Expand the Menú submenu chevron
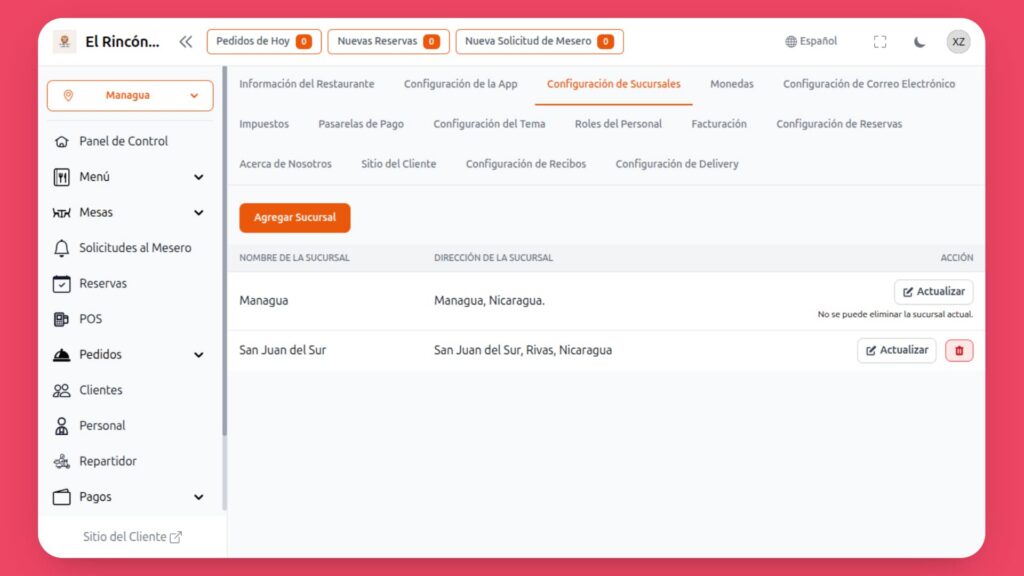The height and width of the screenshot is (576, 1024). pos(199,178)
